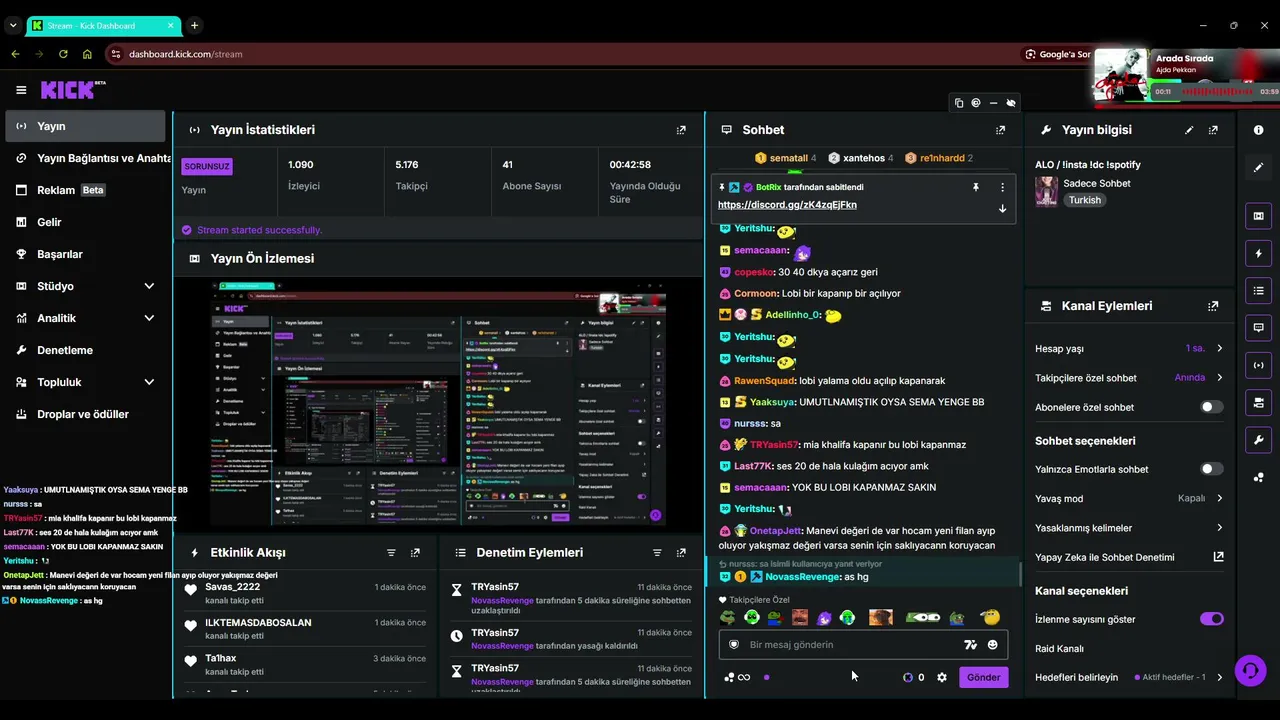Unpin the BotRix pinned message

click(975, 187)
